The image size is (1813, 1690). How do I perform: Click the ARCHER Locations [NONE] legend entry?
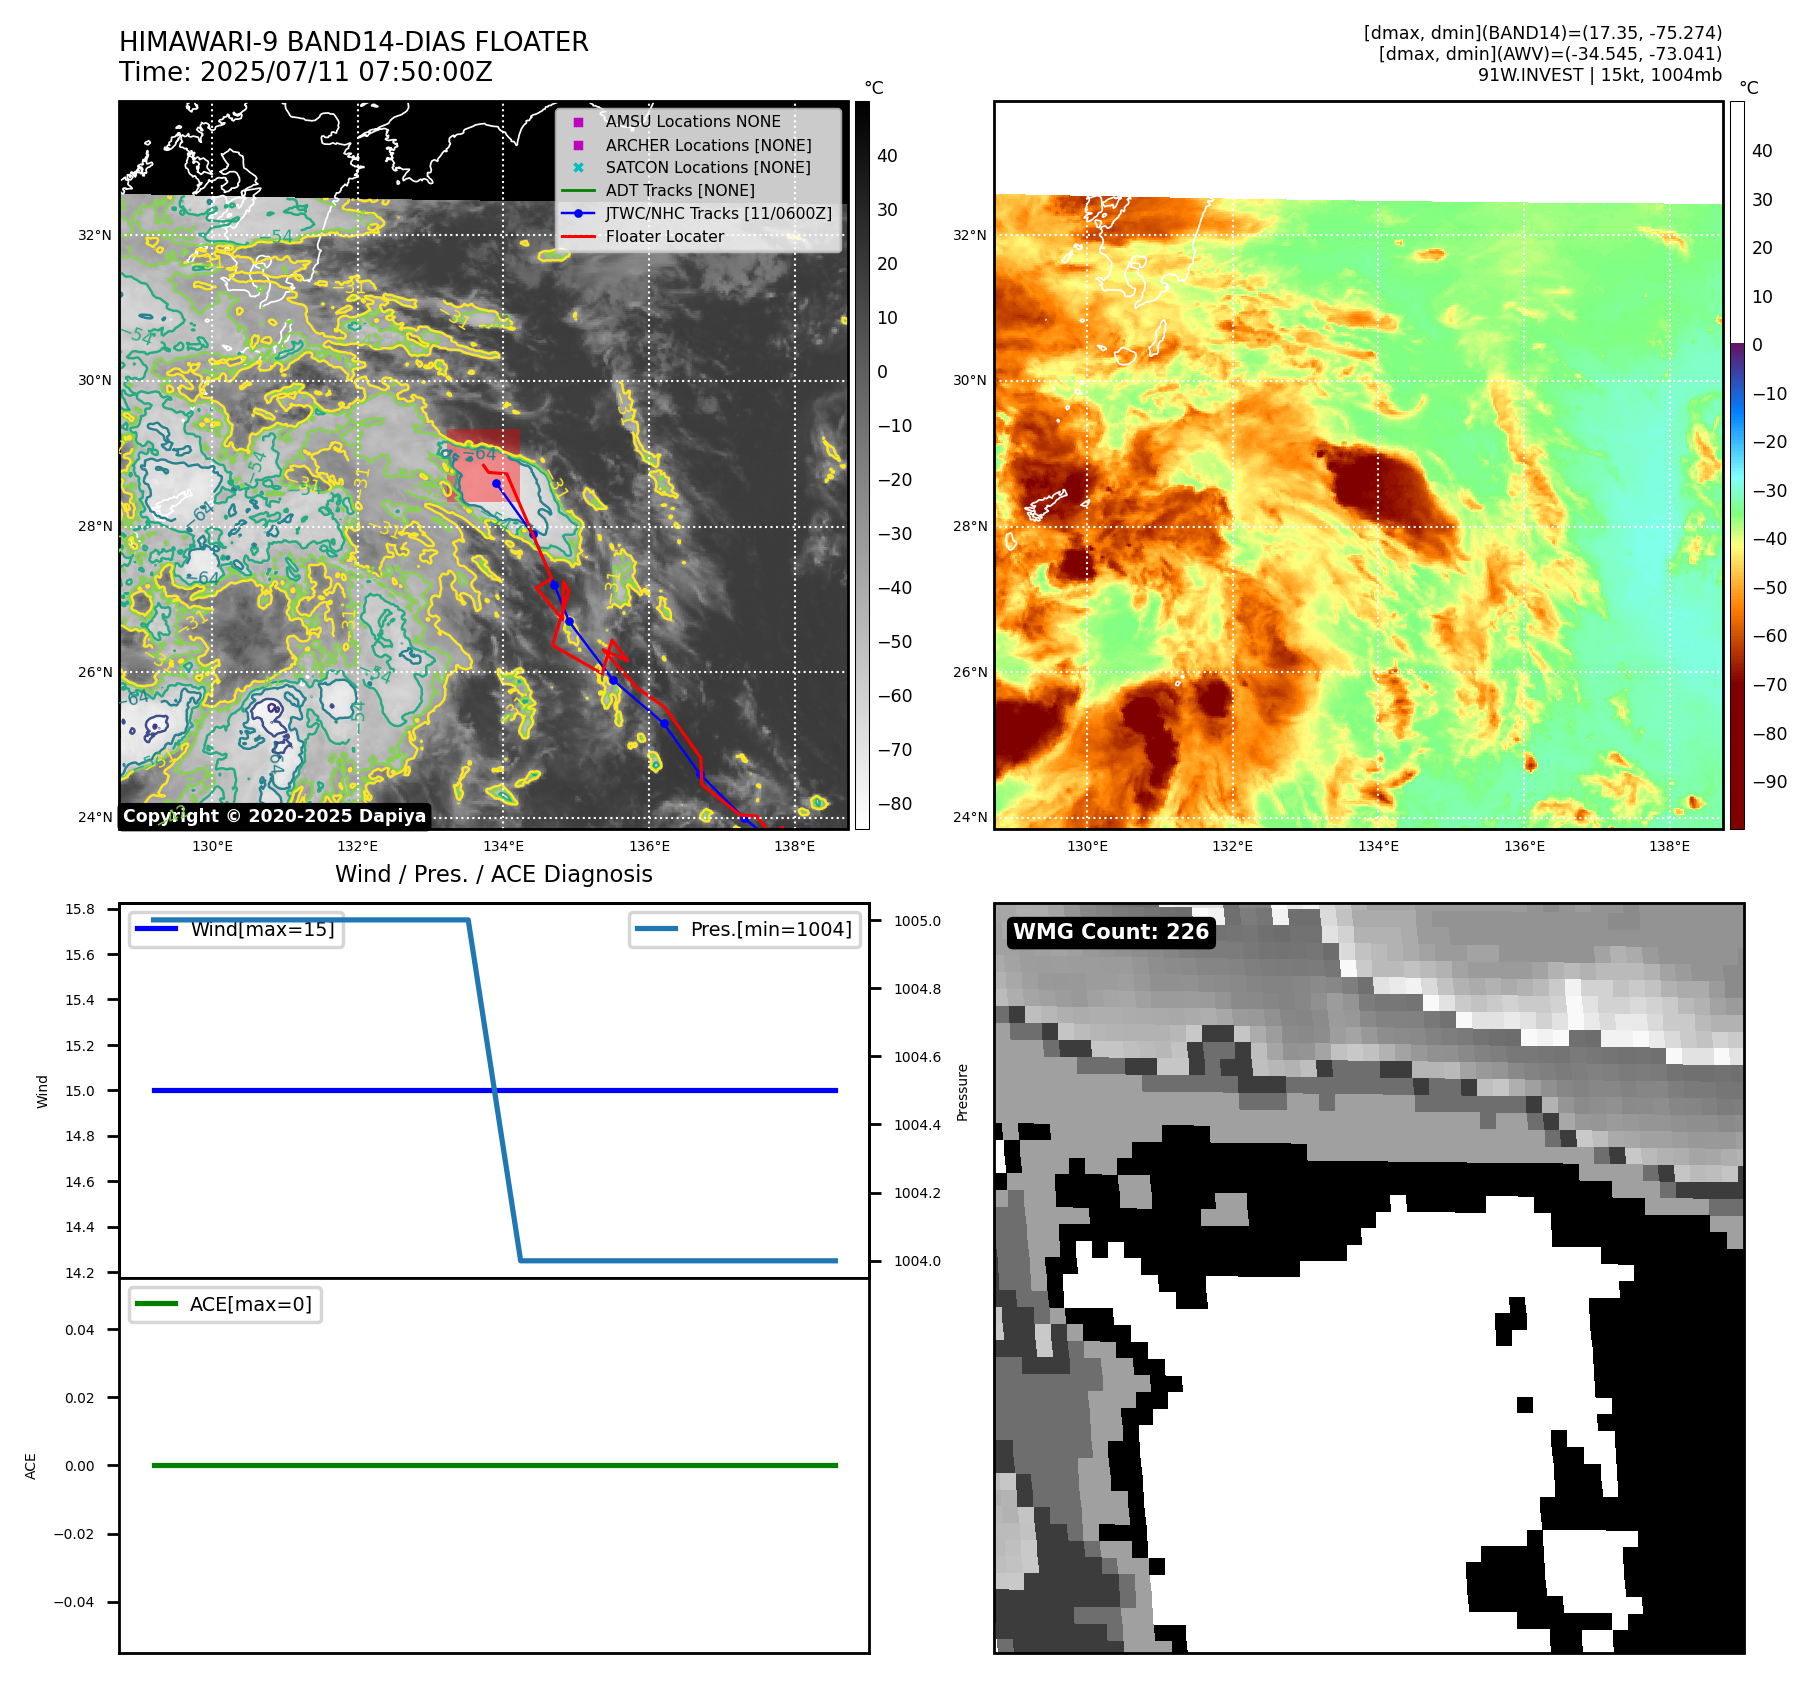[708, 145]
